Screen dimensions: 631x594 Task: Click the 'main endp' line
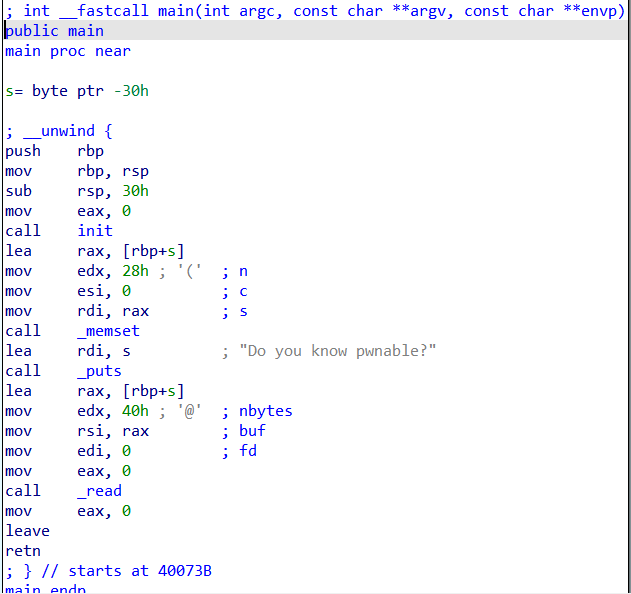pos(45,589)
